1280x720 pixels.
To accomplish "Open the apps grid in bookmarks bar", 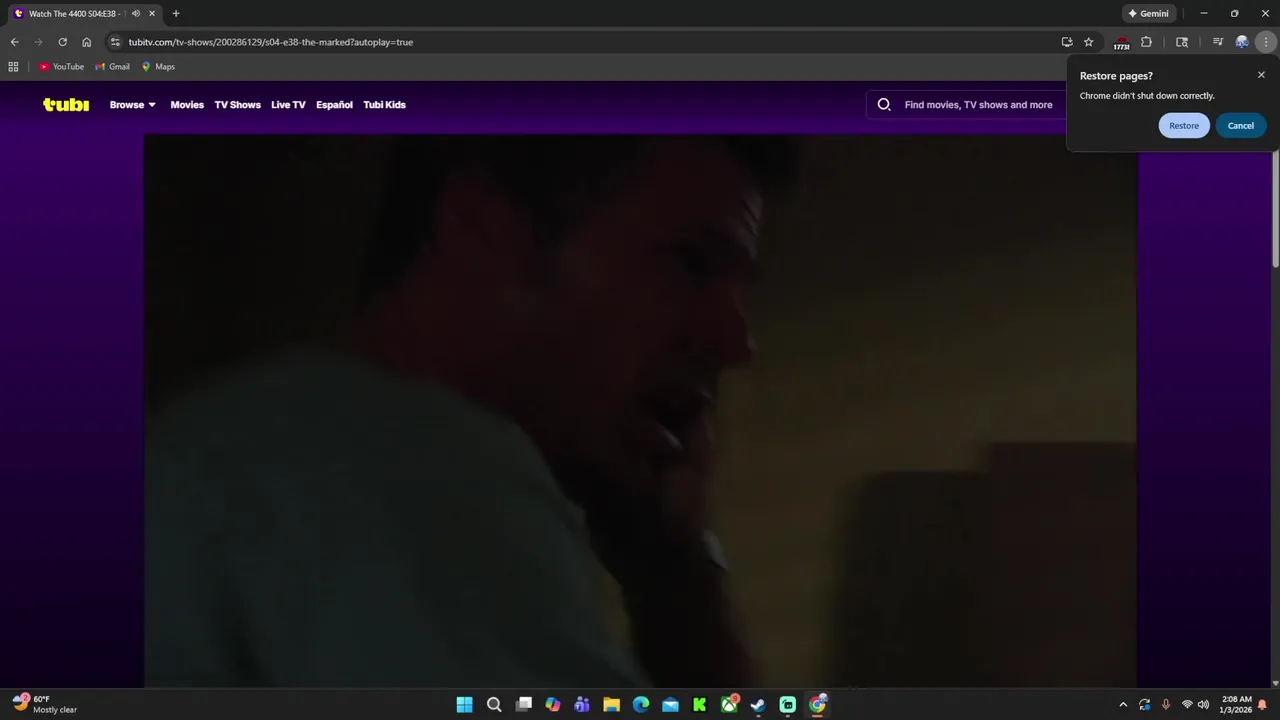I will tap(13, 67).
